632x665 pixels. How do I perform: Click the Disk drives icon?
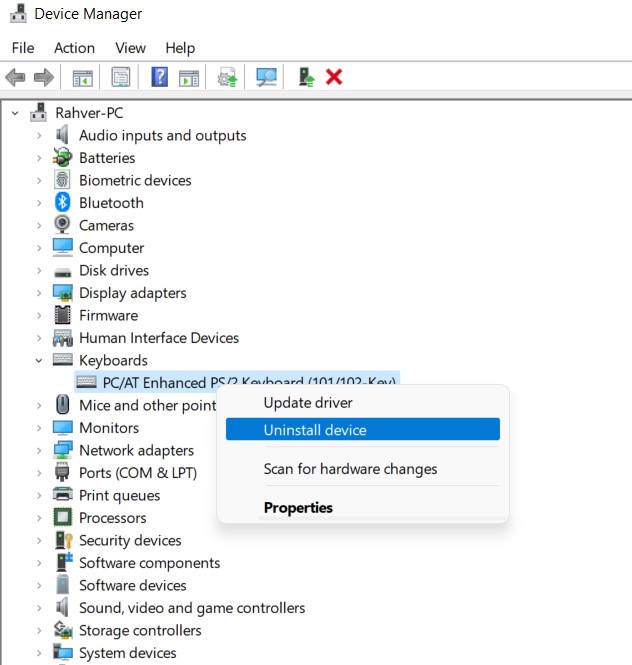pyautogui.click(x=63, y=272)
